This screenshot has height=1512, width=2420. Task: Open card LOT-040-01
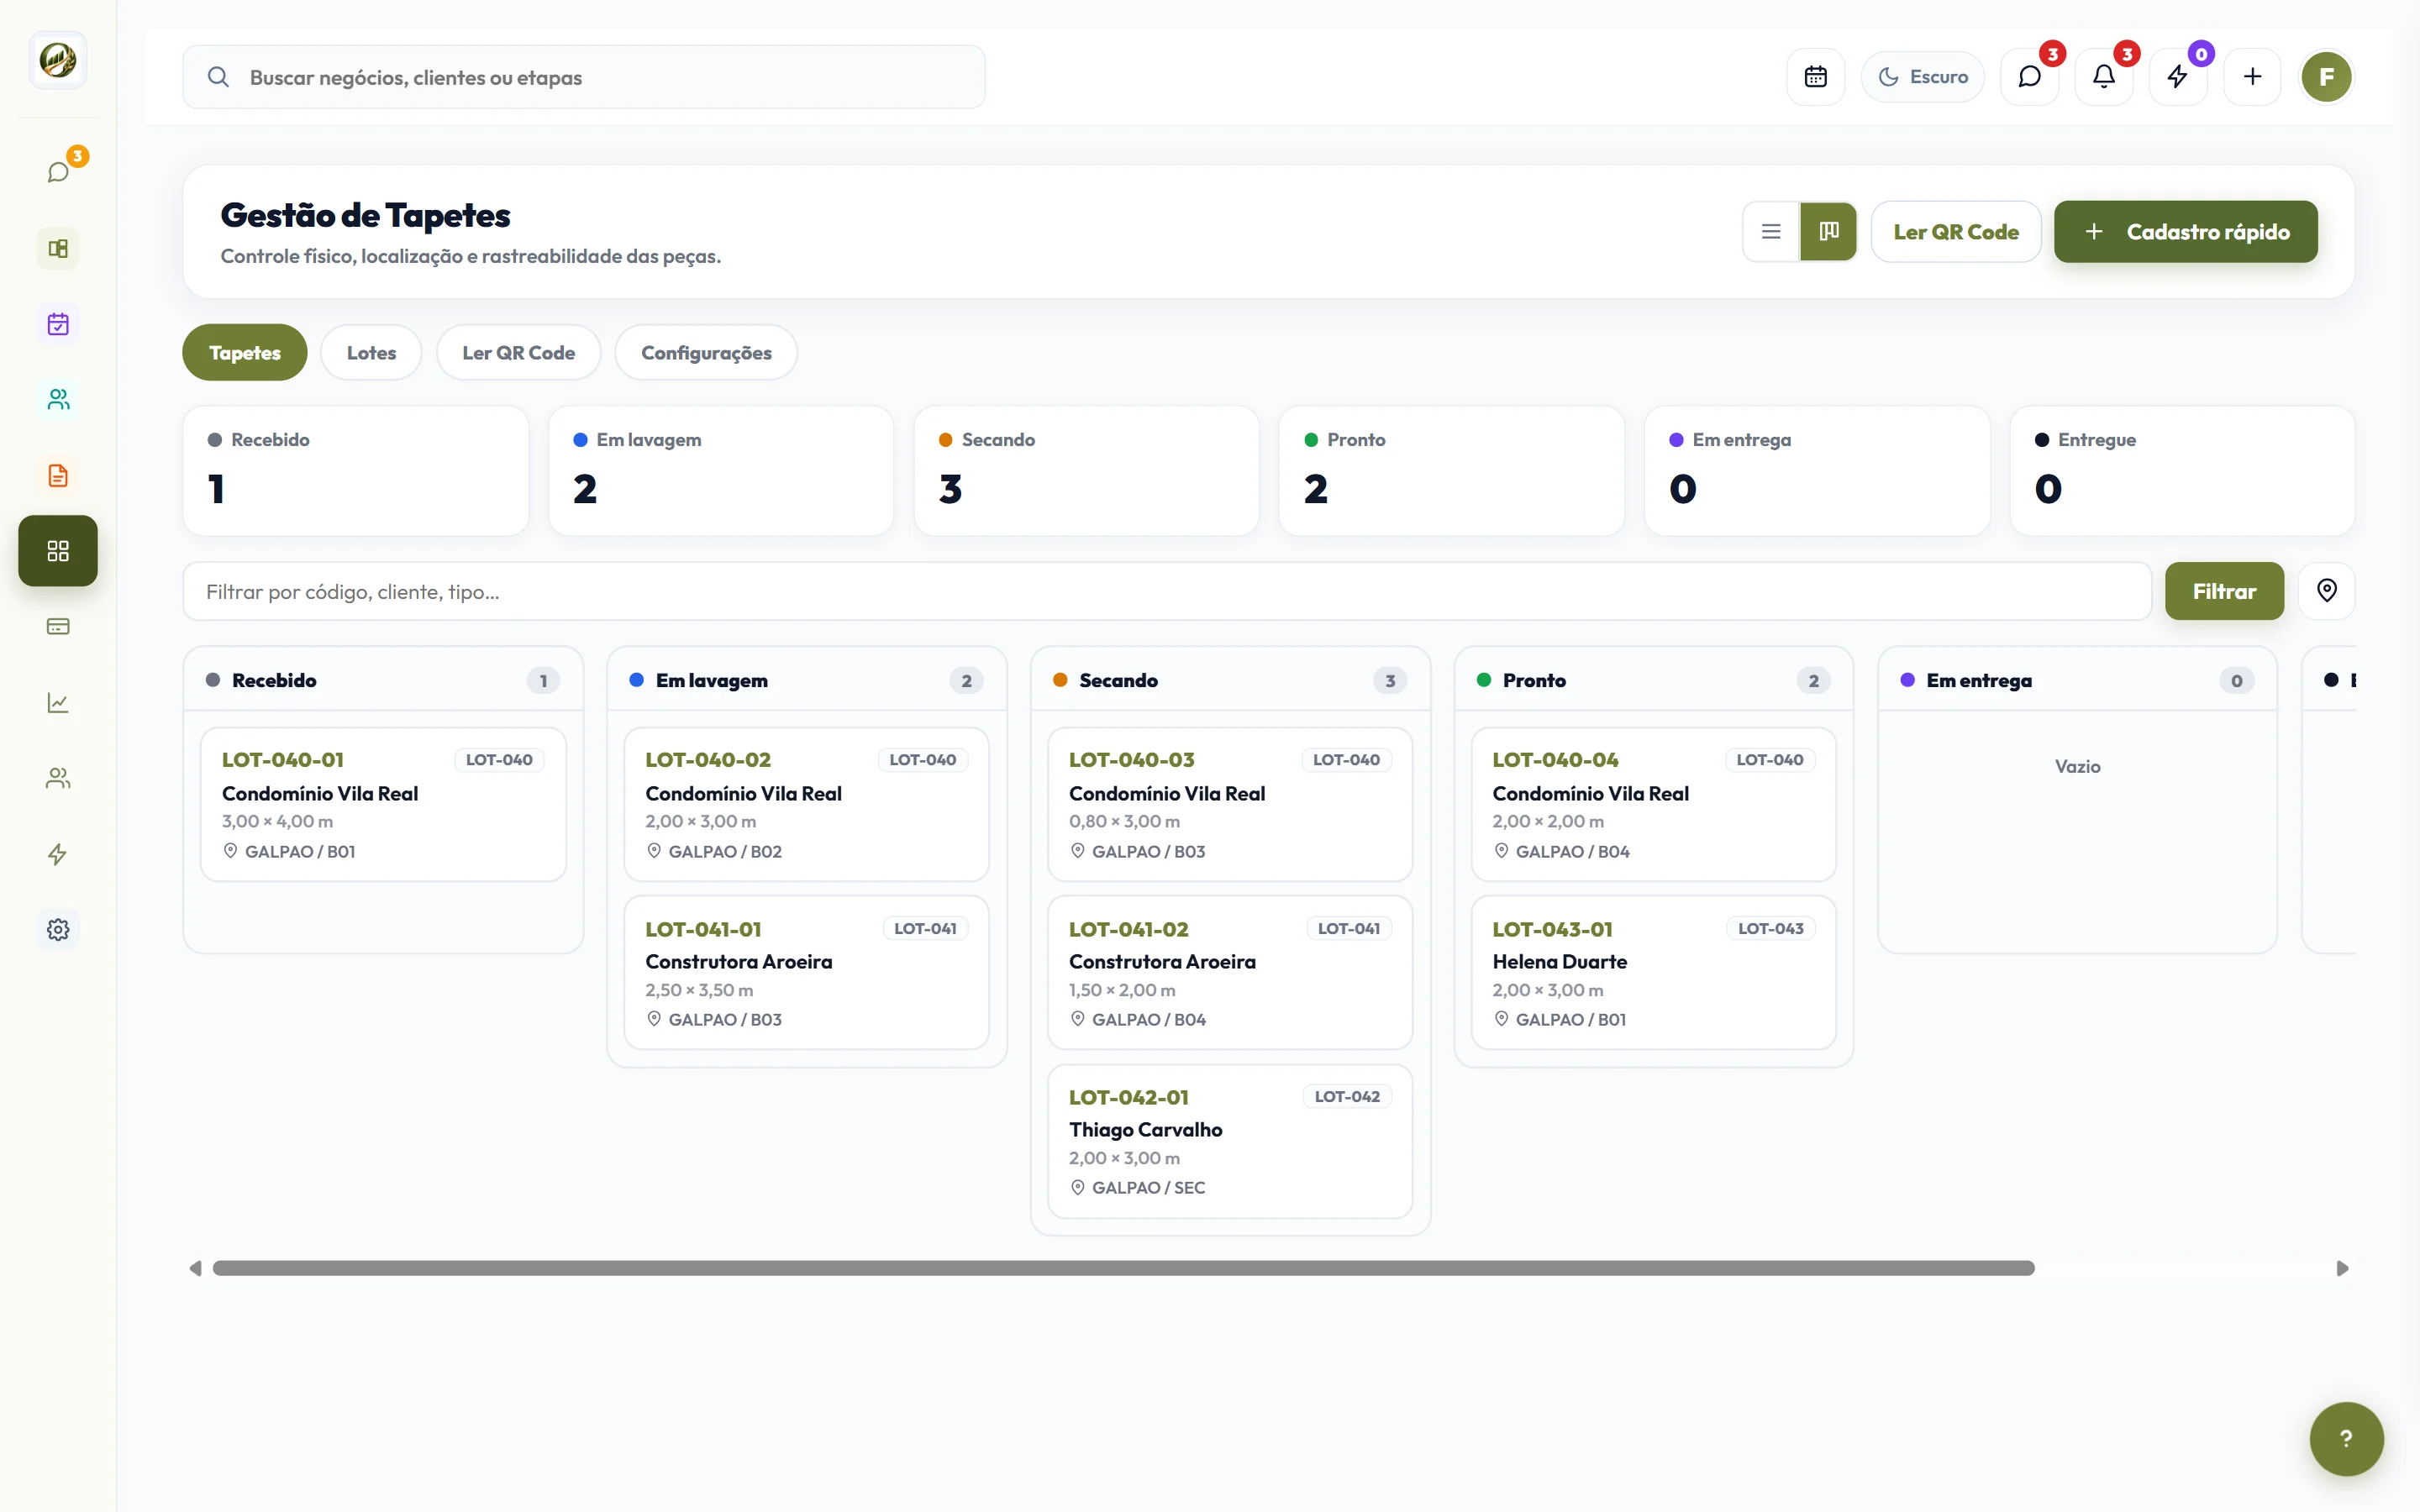(x=383, y=804)
